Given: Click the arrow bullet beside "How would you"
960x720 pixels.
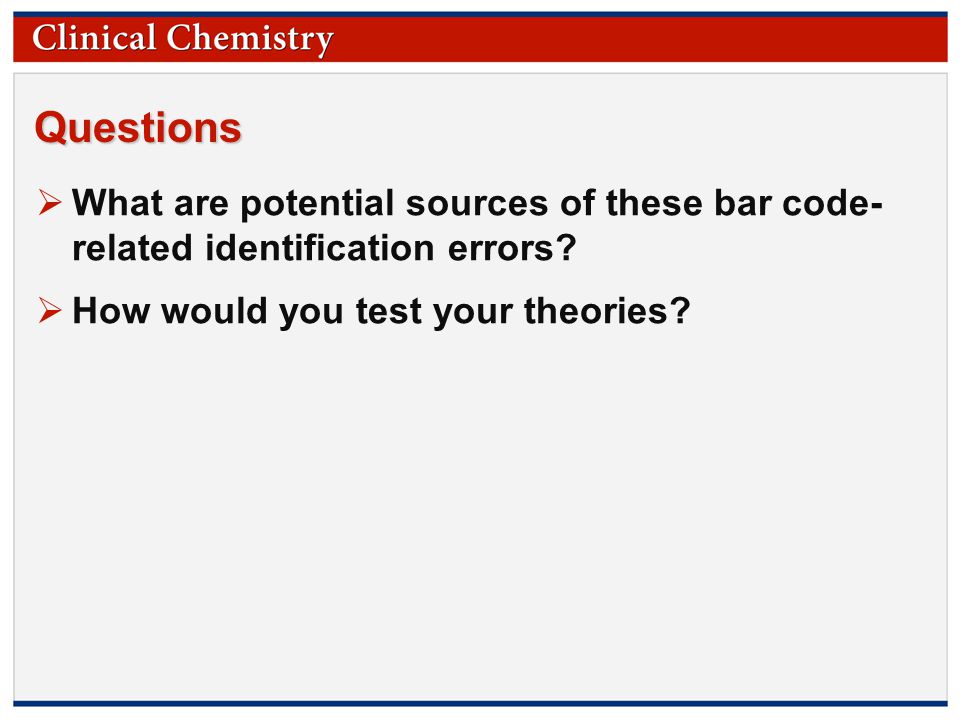Looking at the screenshot, I should coord(50,310).
